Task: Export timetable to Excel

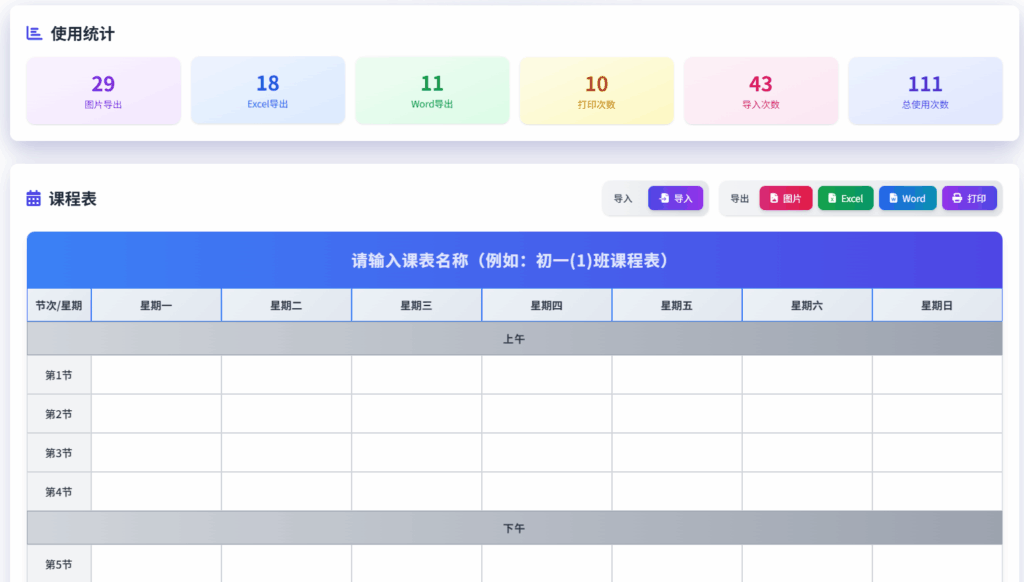Action: coord(845,198)
